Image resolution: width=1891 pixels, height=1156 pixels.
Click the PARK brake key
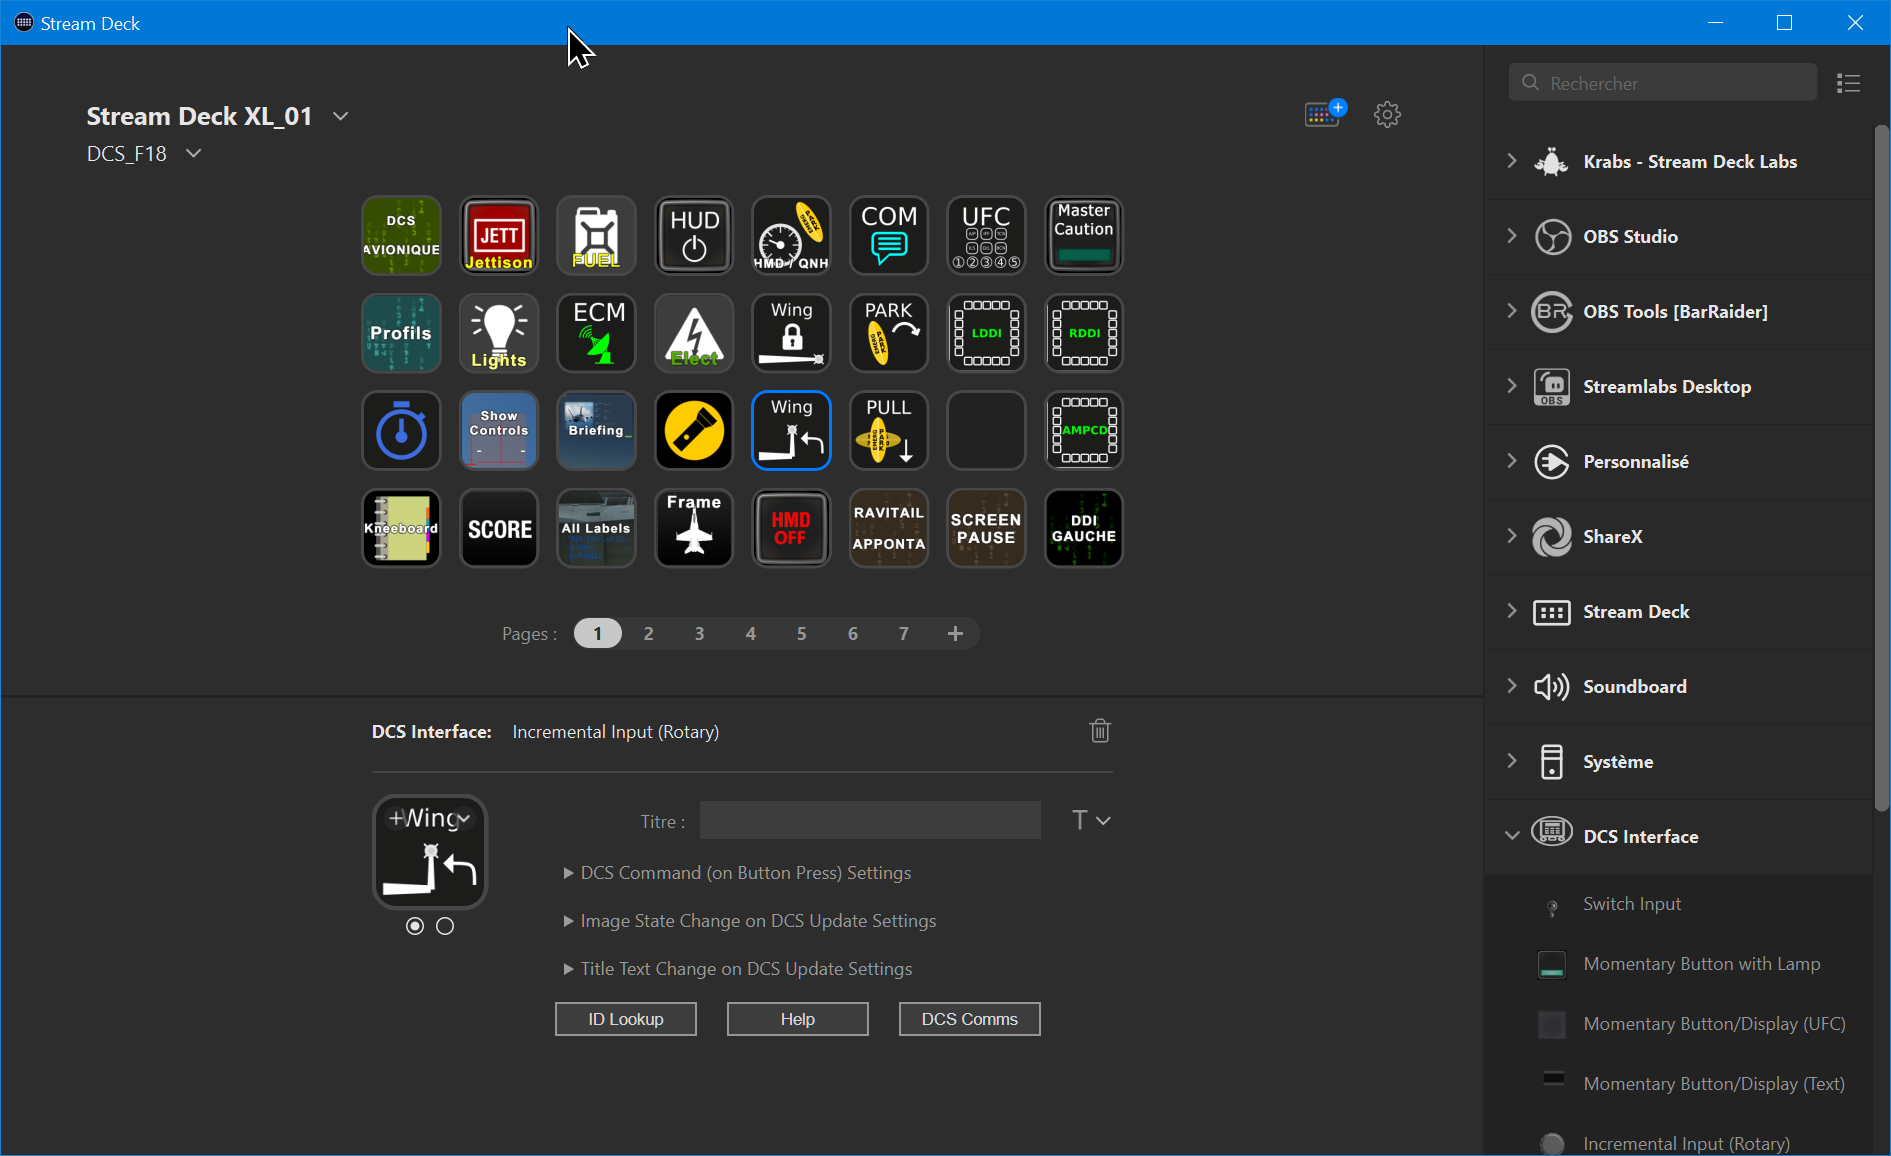click(888, 333)
